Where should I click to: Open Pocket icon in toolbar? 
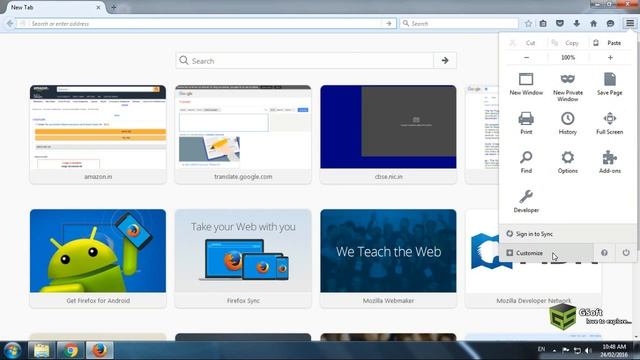click(x=560, y=24)
